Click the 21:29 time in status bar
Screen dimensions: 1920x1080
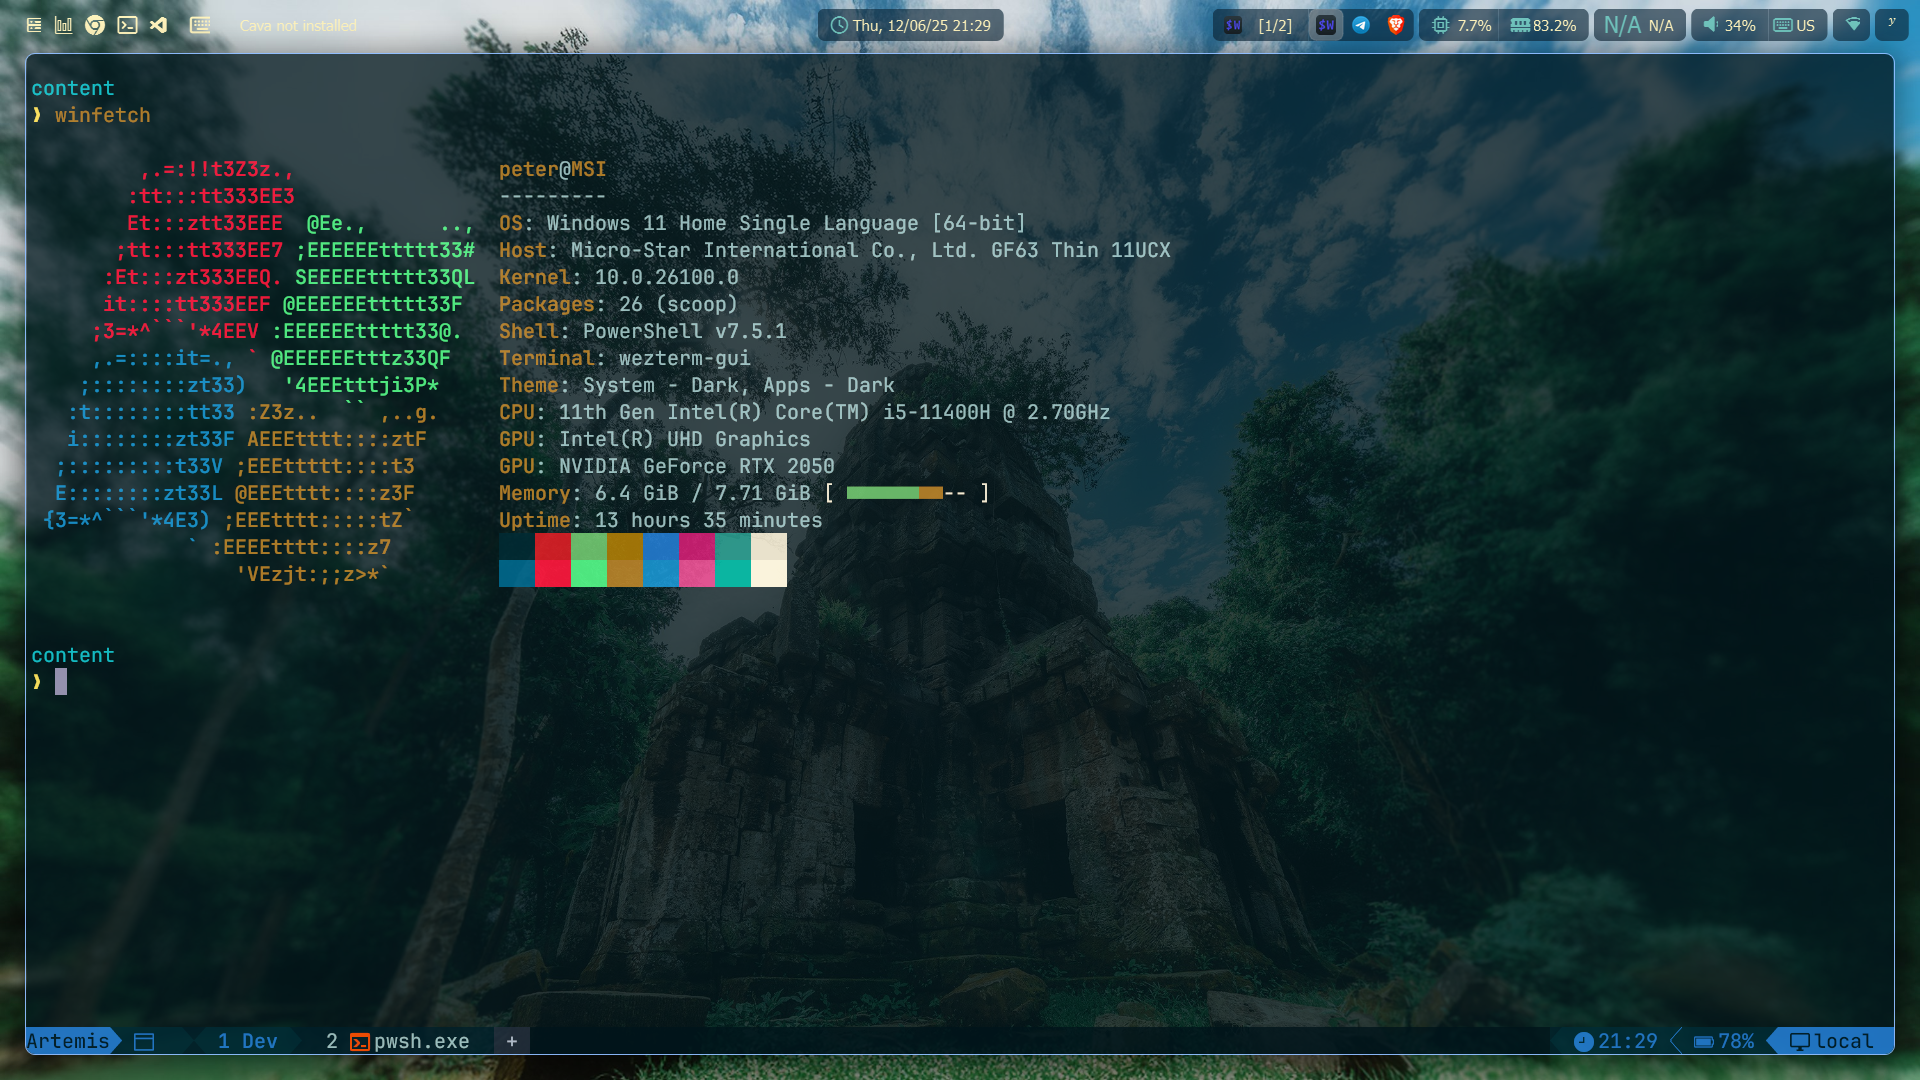1628,1041
